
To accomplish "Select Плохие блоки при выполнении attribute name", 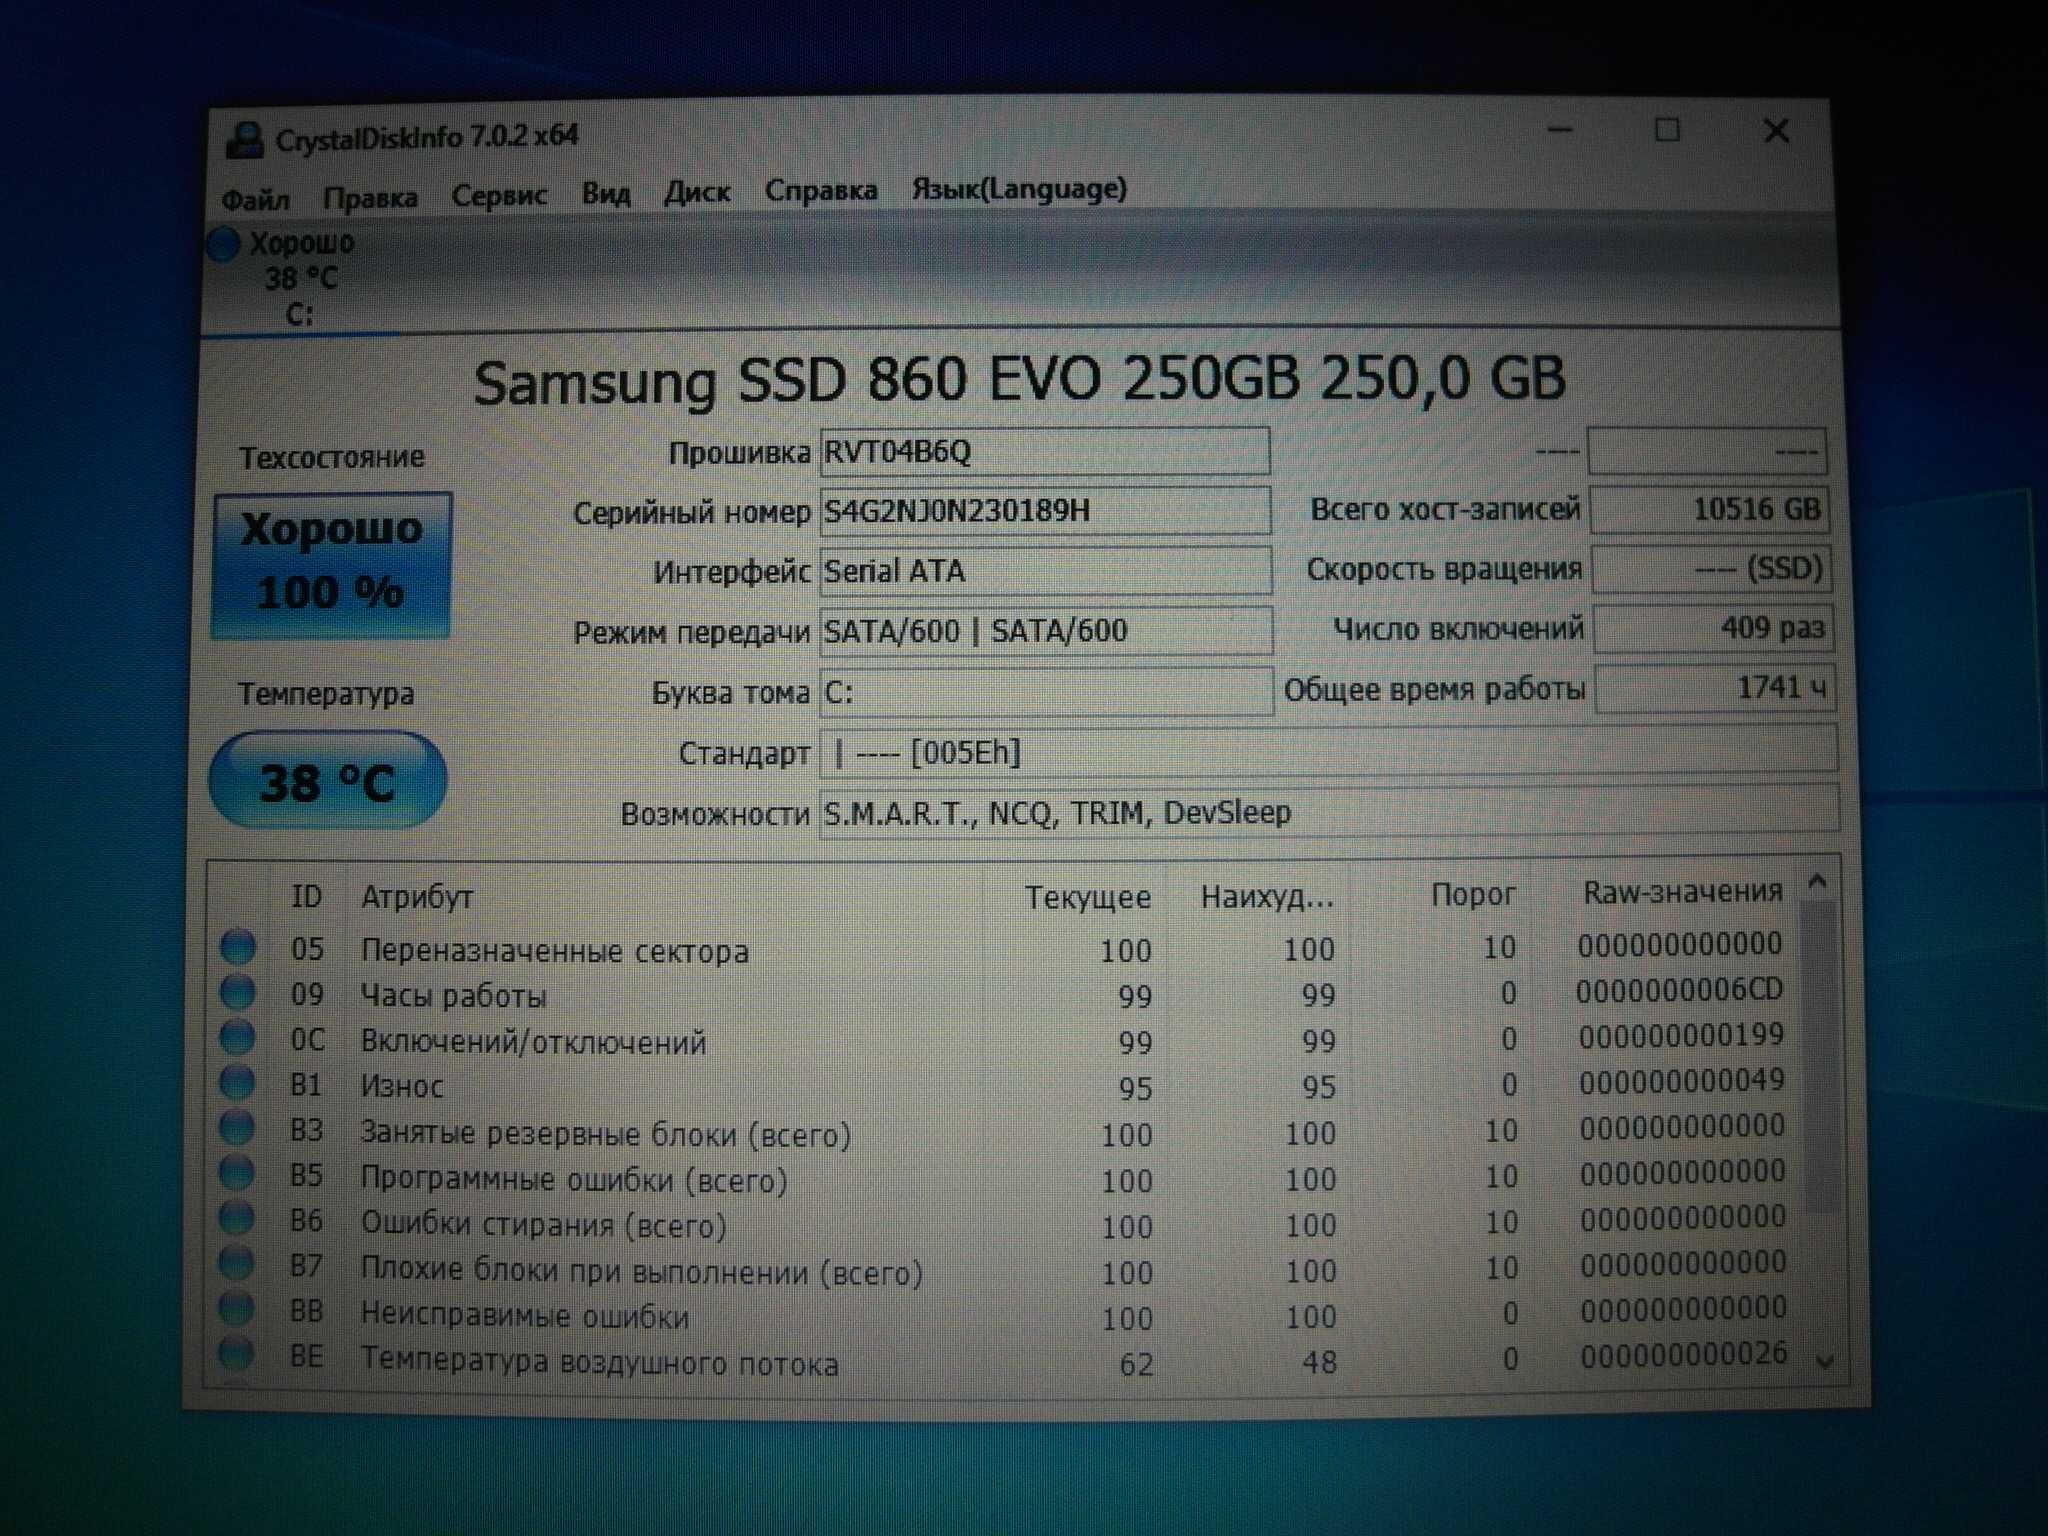I will click(642, 1271).
